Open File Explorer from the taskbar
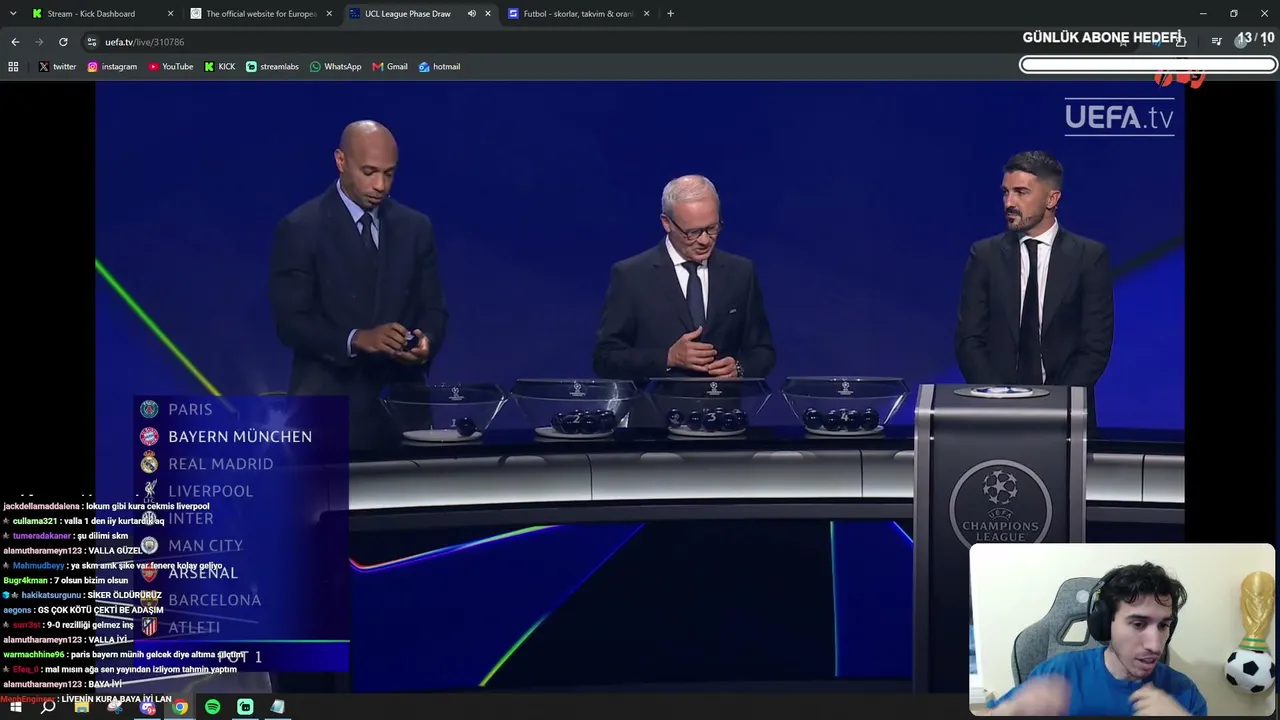 82,707
